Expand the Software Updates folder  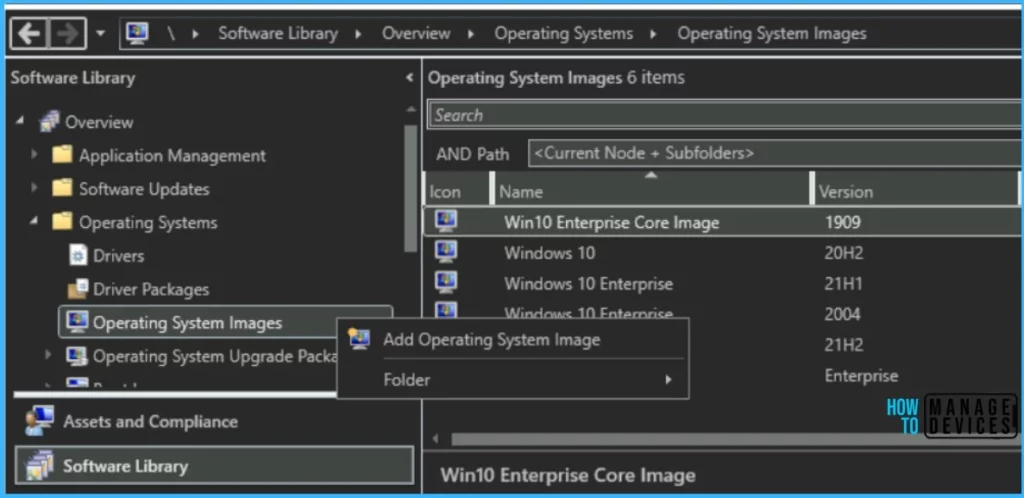[34, 188]
